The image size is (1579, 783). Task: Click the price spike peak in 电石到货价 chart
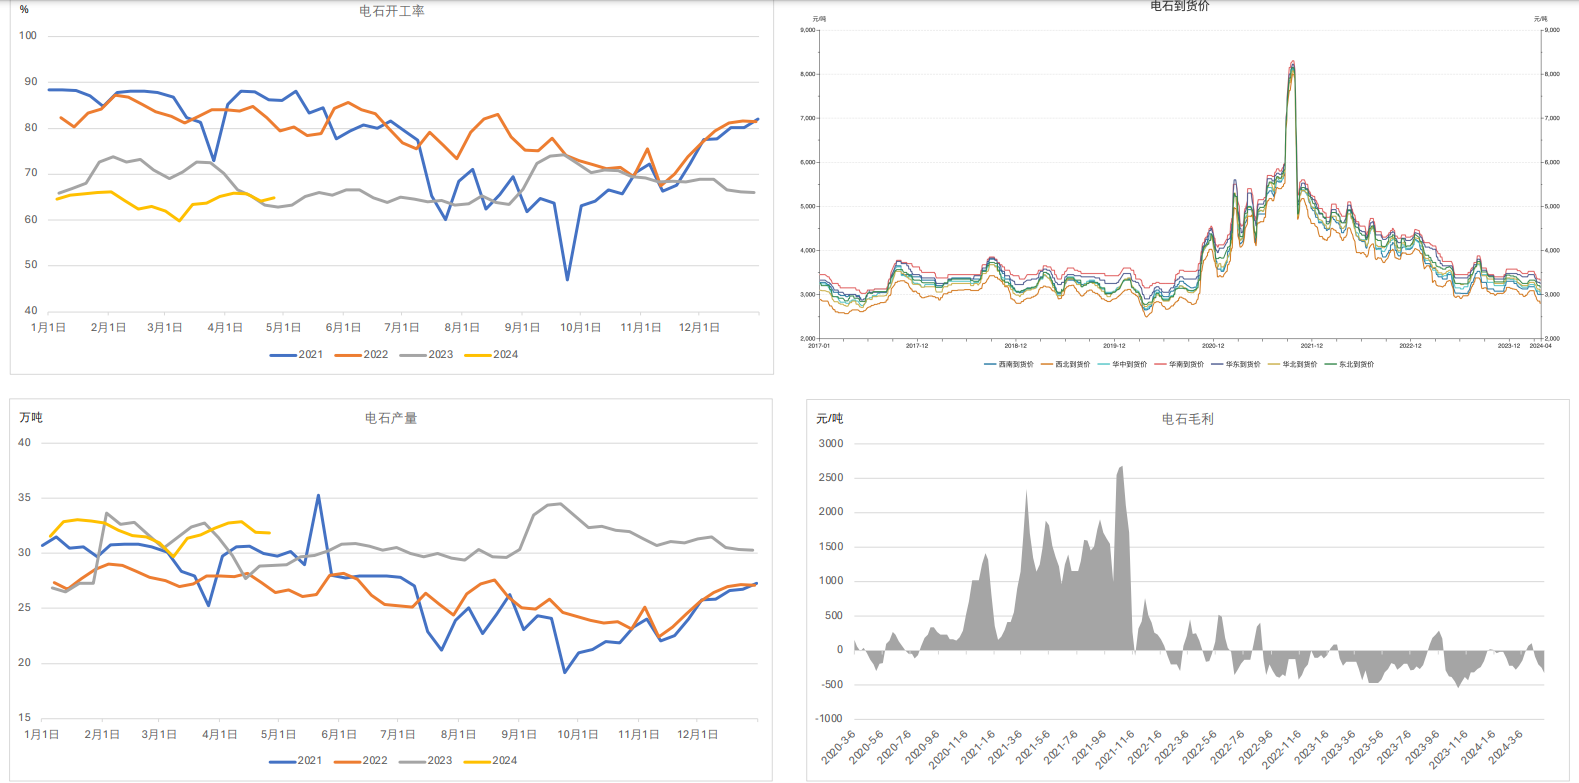tap(1293, 62)
